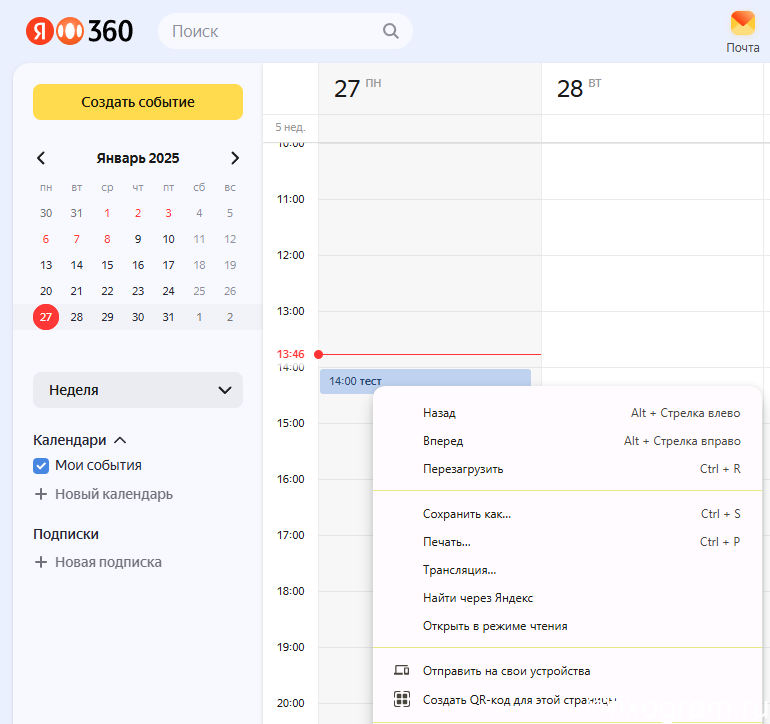Select Вперед in context menu

tap(567, 441)
